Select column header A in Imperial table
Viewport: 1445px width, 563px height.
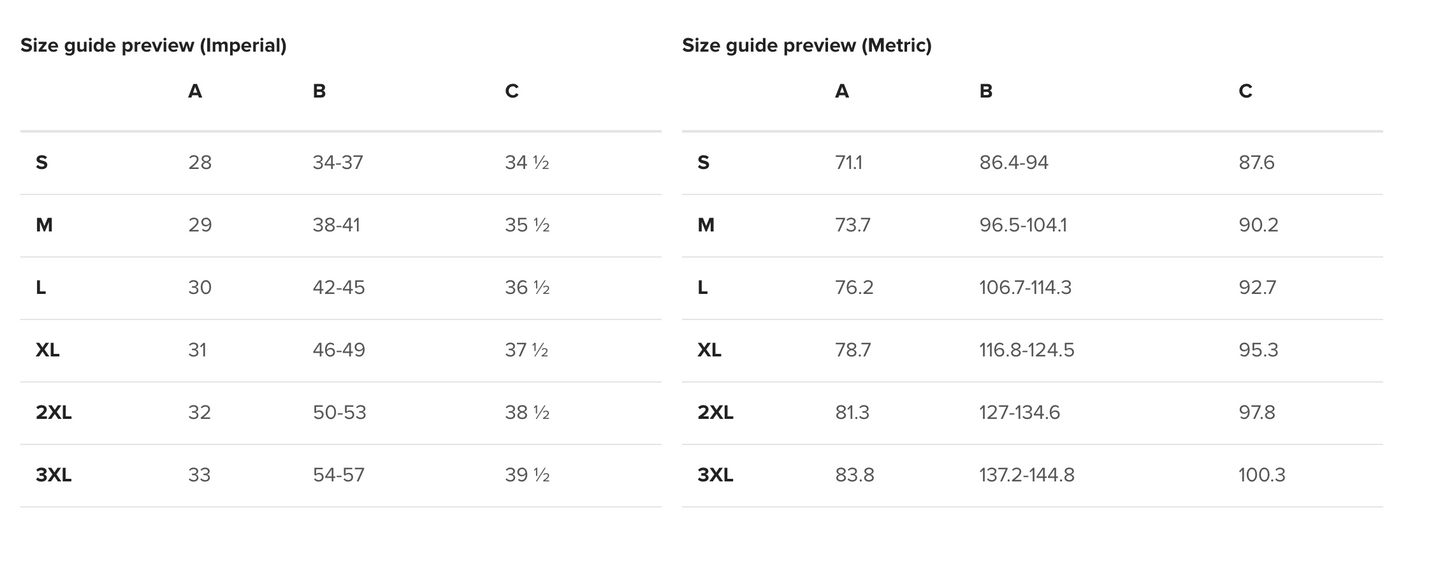(x=195, y=92)
